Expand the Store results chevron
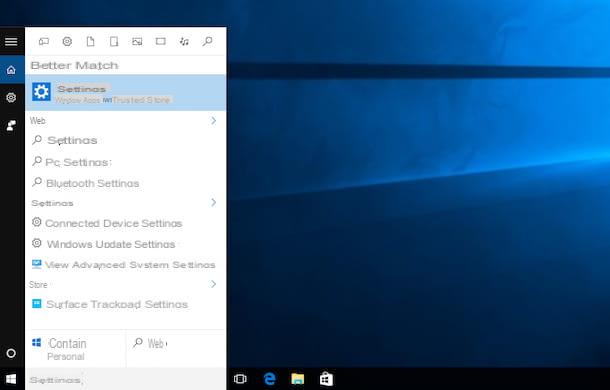610x390 pixels. 213,284
